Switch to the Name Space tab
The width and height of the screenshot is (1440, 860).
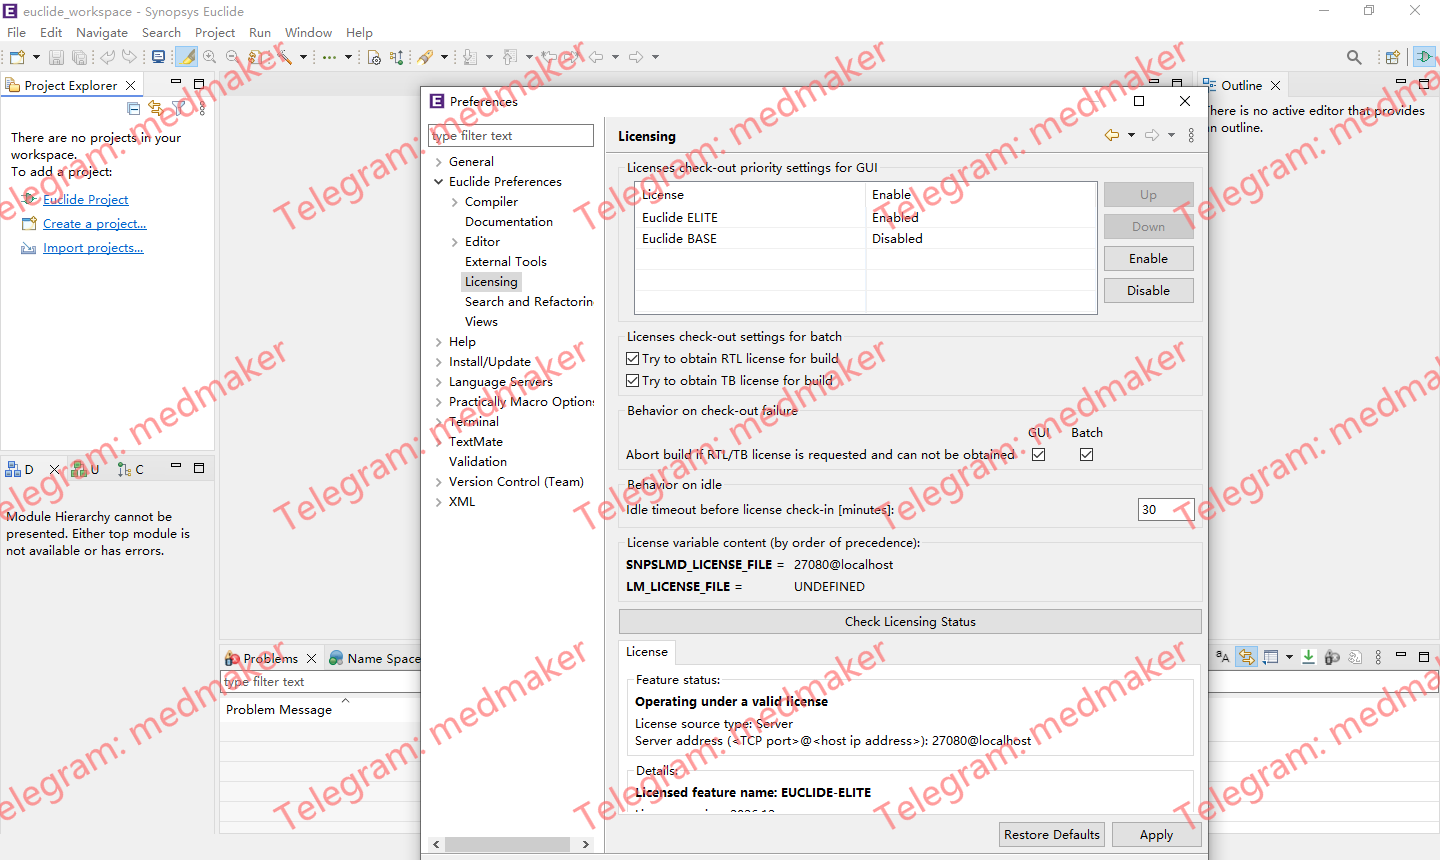pyautogui.click(x=374, y=658)
